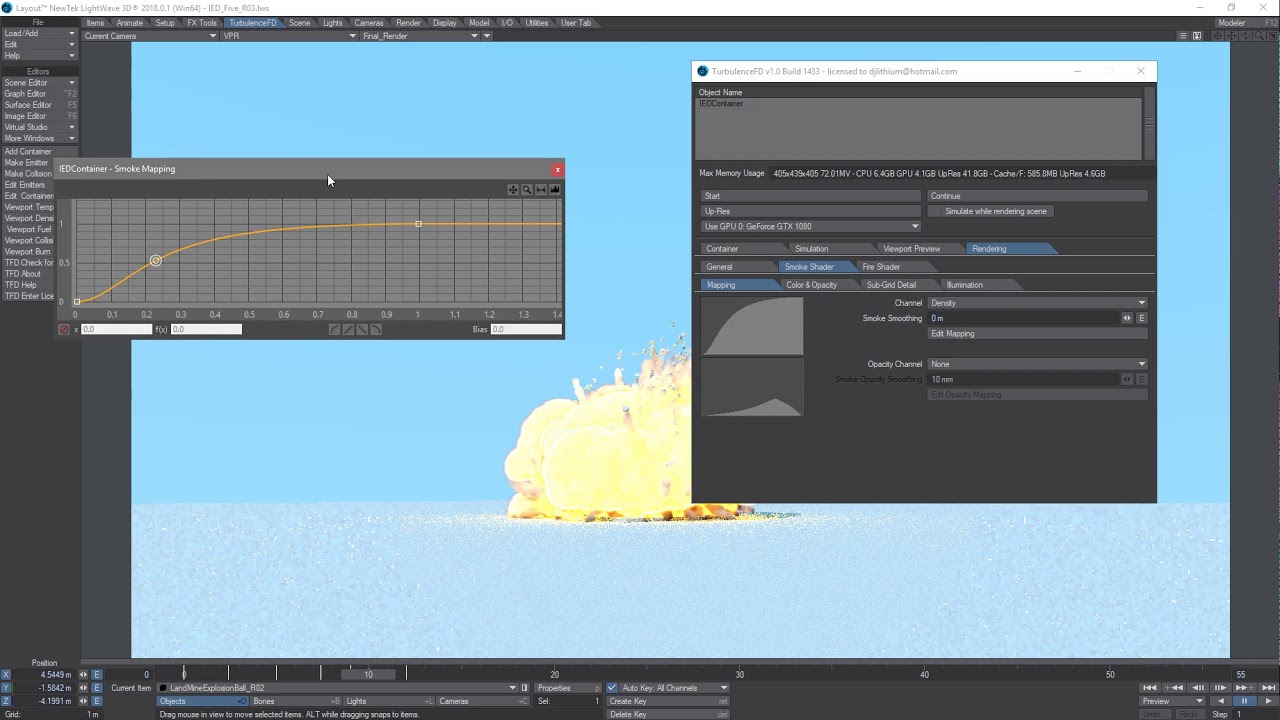Click the Bias input field

[x=525, y=329]
